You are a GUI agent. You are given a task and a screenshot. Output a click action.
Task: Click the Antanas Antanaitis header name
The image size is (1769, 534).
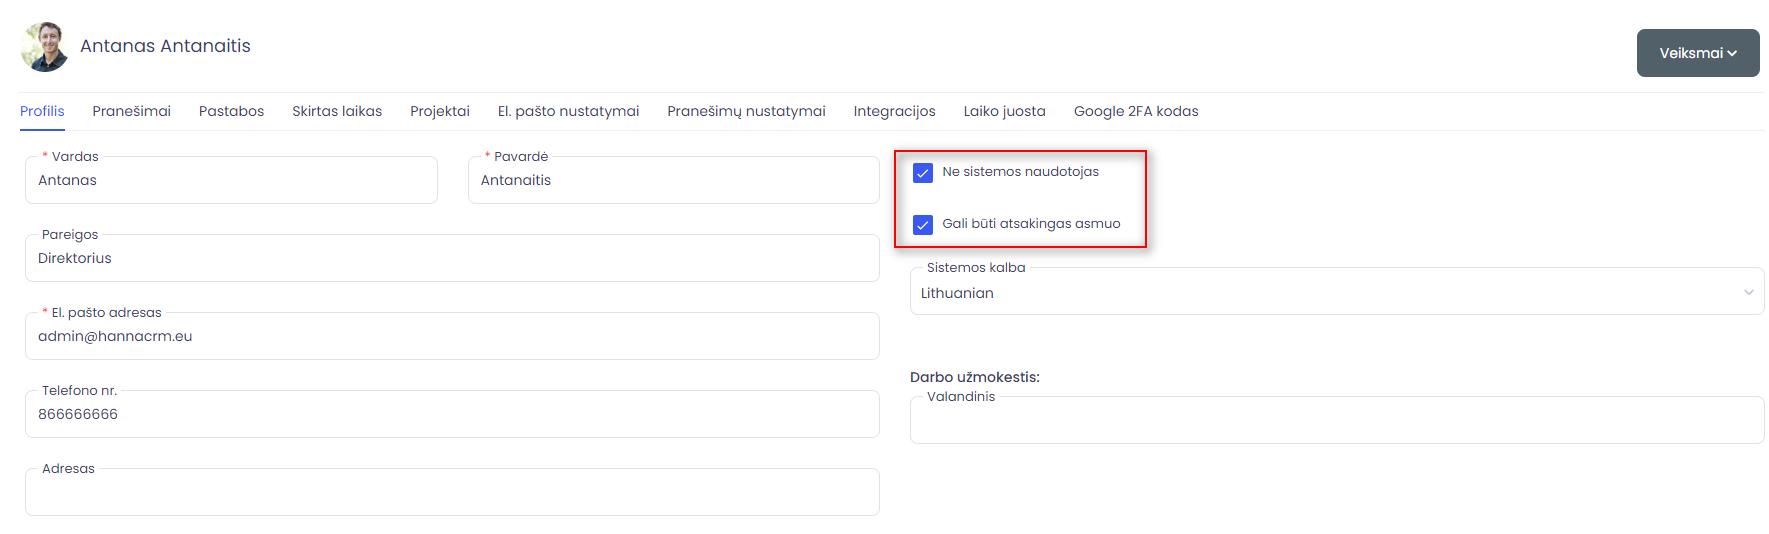point(165,46)
